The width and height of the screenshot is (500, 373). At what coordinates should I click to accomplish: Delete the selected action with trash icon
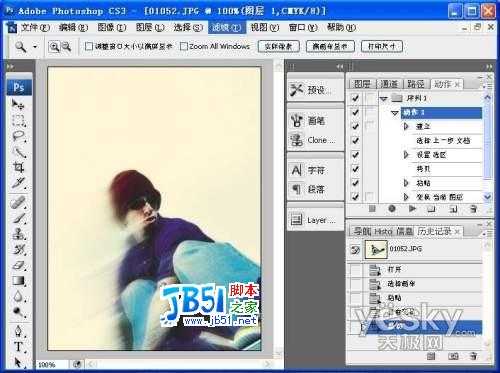coord(473,209)
